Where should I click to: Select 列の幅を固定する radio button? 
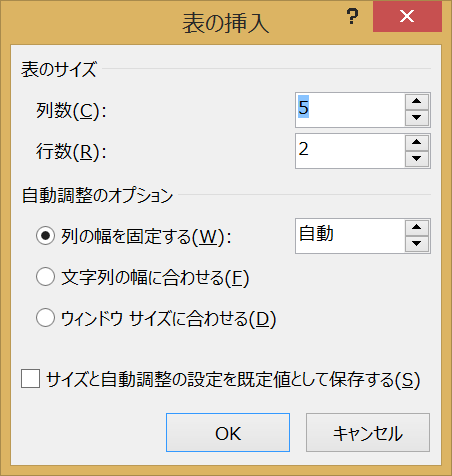pyautogui.click(x=45, y=236)
